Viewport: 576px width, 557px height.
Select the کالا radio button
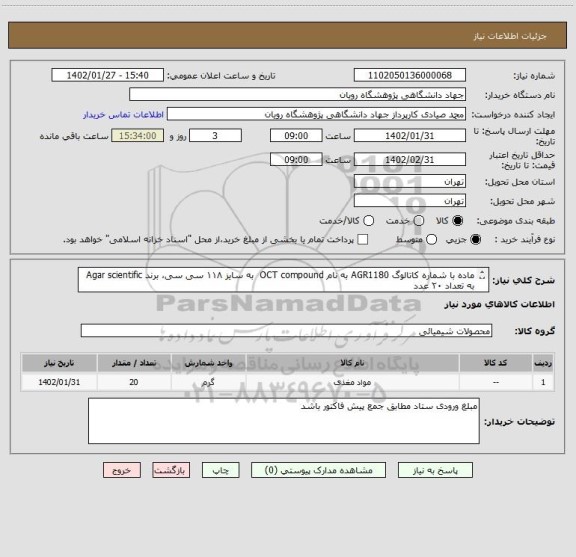click(x=458, y=221)
